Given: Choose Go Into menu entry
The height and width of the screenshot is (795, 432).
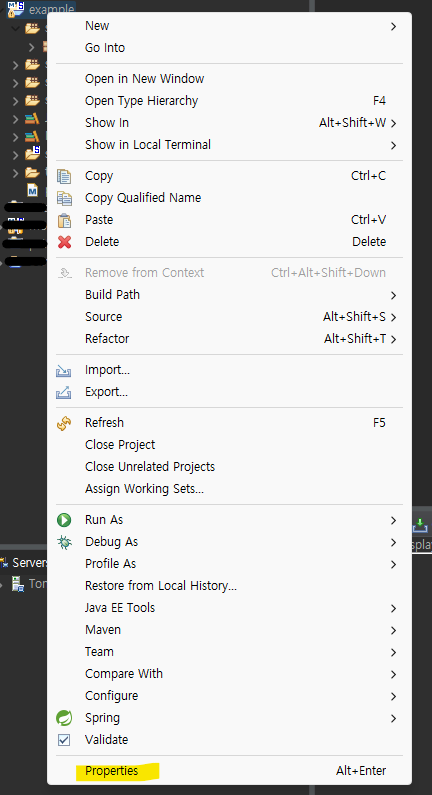Looking at the screenshot, I should [229, 48].
